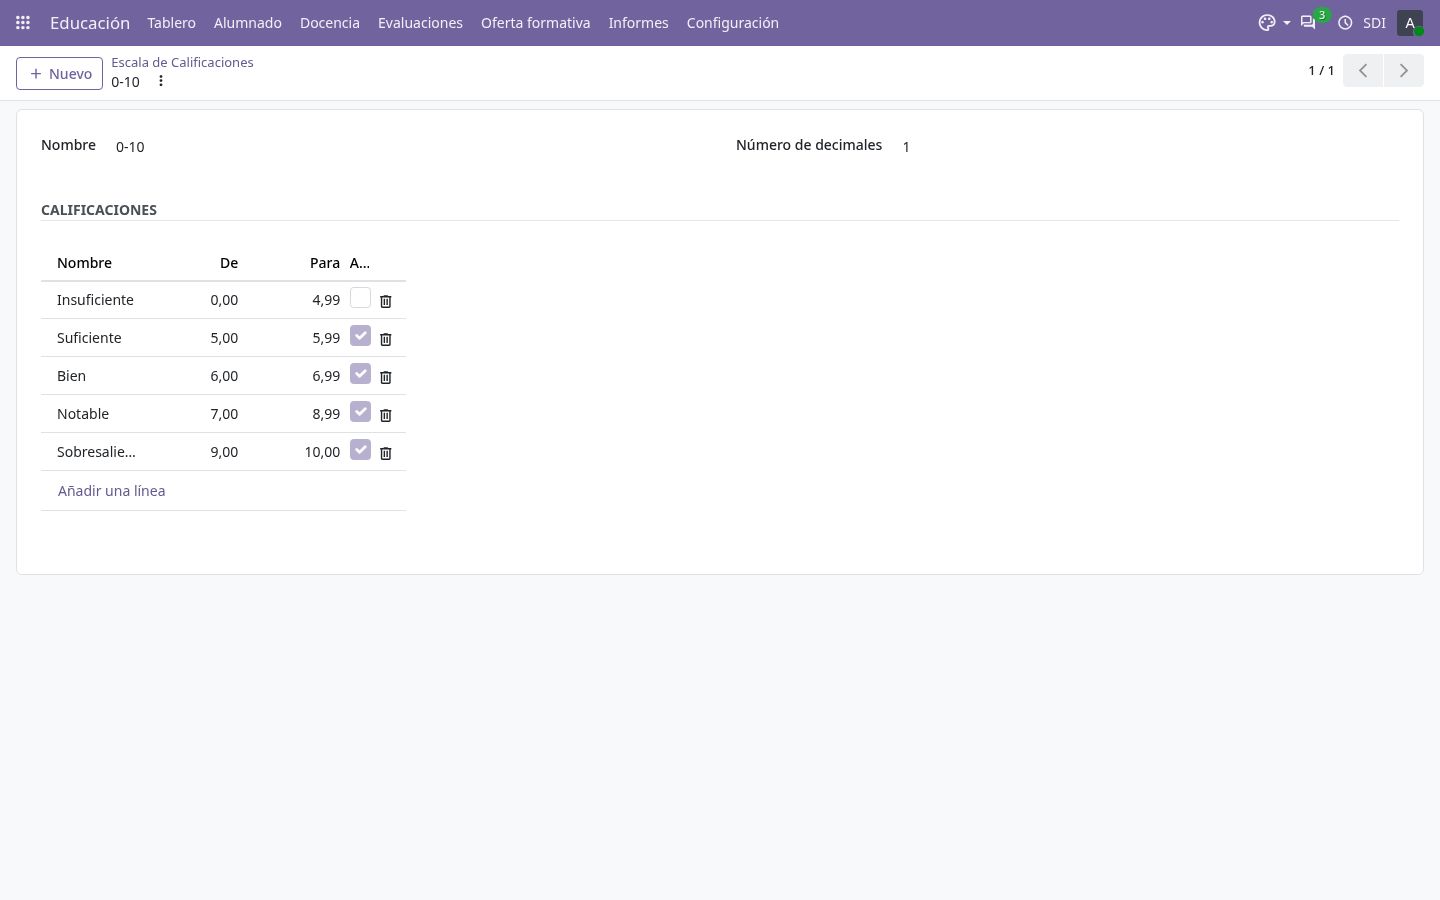
Task: Go to the next record arrow
Action: click(1403, 70)
